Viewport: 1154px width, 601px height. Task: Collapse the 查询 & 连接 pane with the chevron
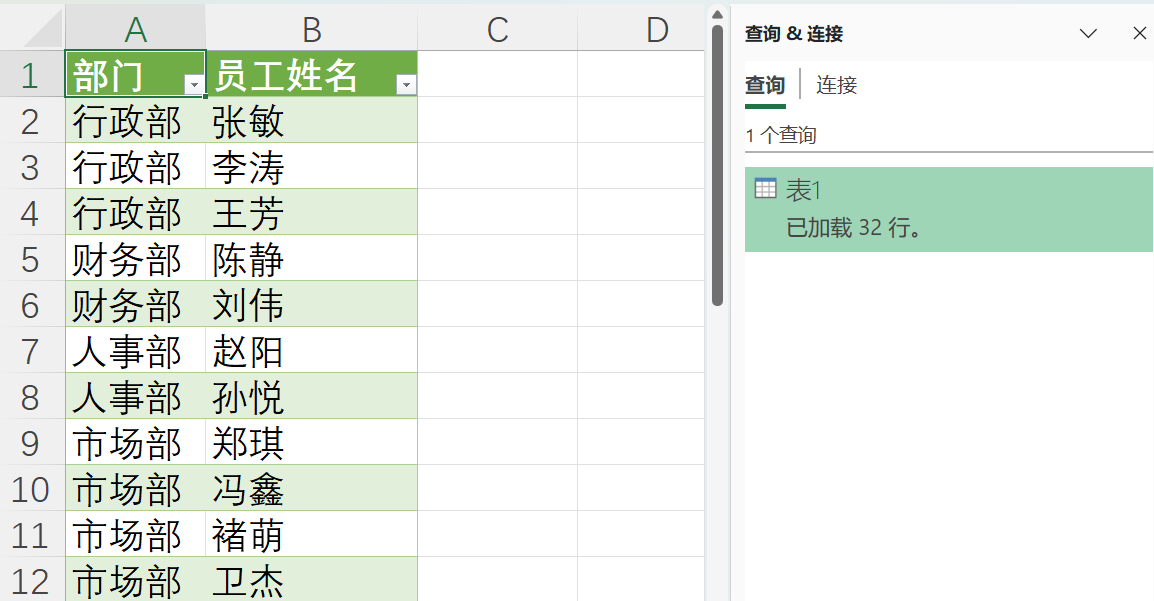(1088, 33)
